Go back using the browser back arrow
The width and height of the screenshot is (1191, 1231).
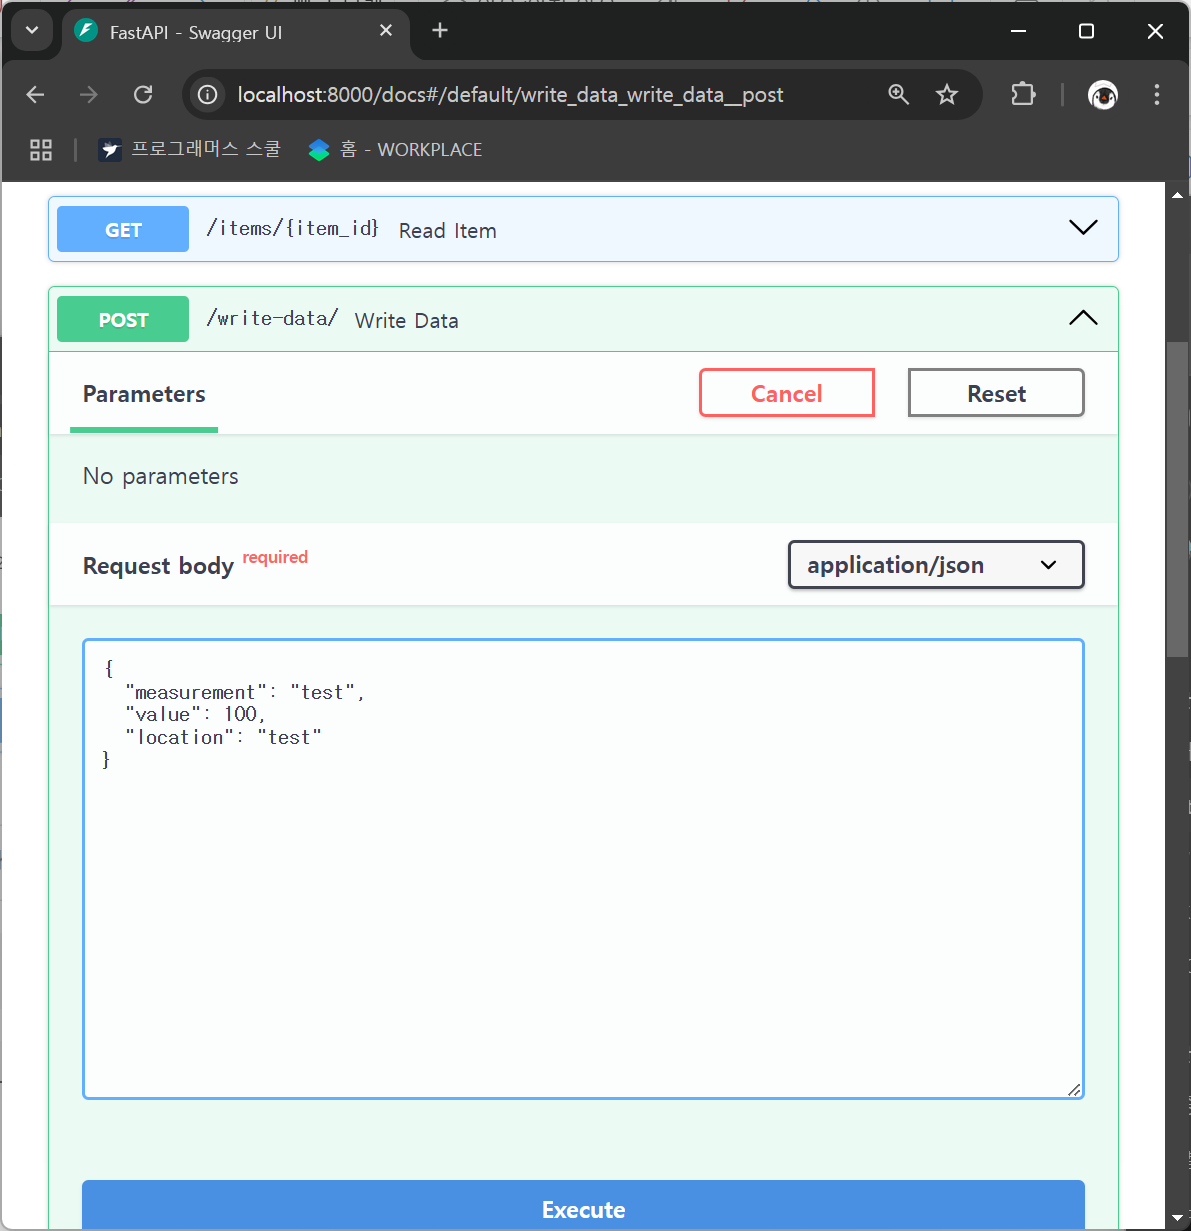pyautogui.click(x=36, y=95)
